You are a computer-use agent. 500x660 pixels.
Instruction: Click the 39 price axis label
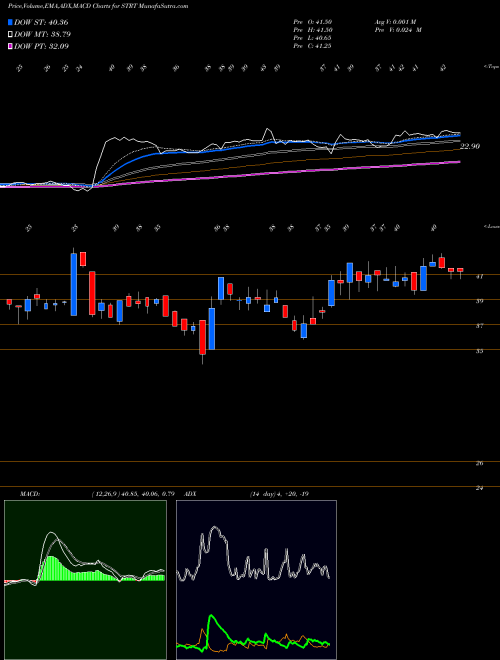tap(480, 301)
